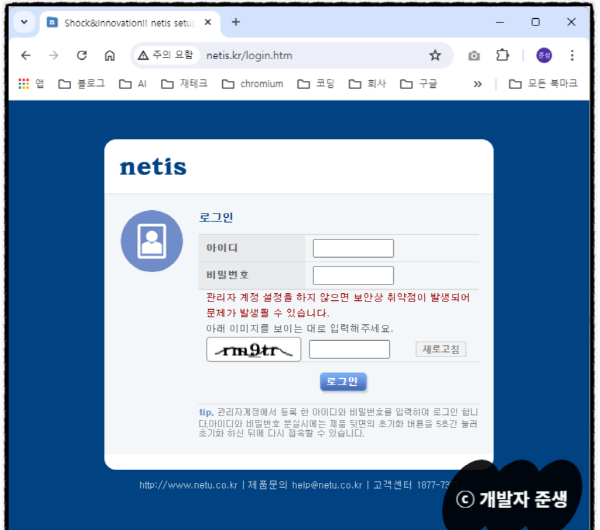Open the tab search dropdown arrow

click(24, 22)
